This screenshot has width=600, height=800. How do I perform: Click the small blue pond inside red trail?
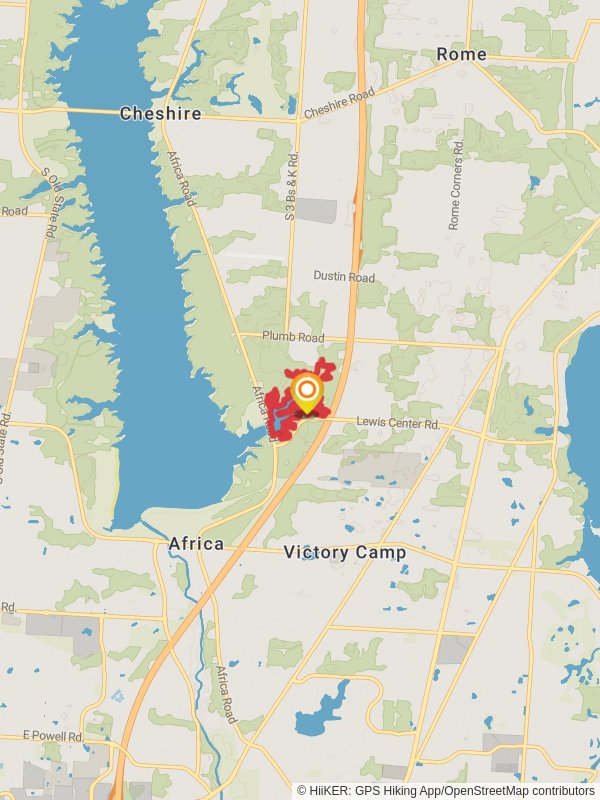[x=278, y=417]
